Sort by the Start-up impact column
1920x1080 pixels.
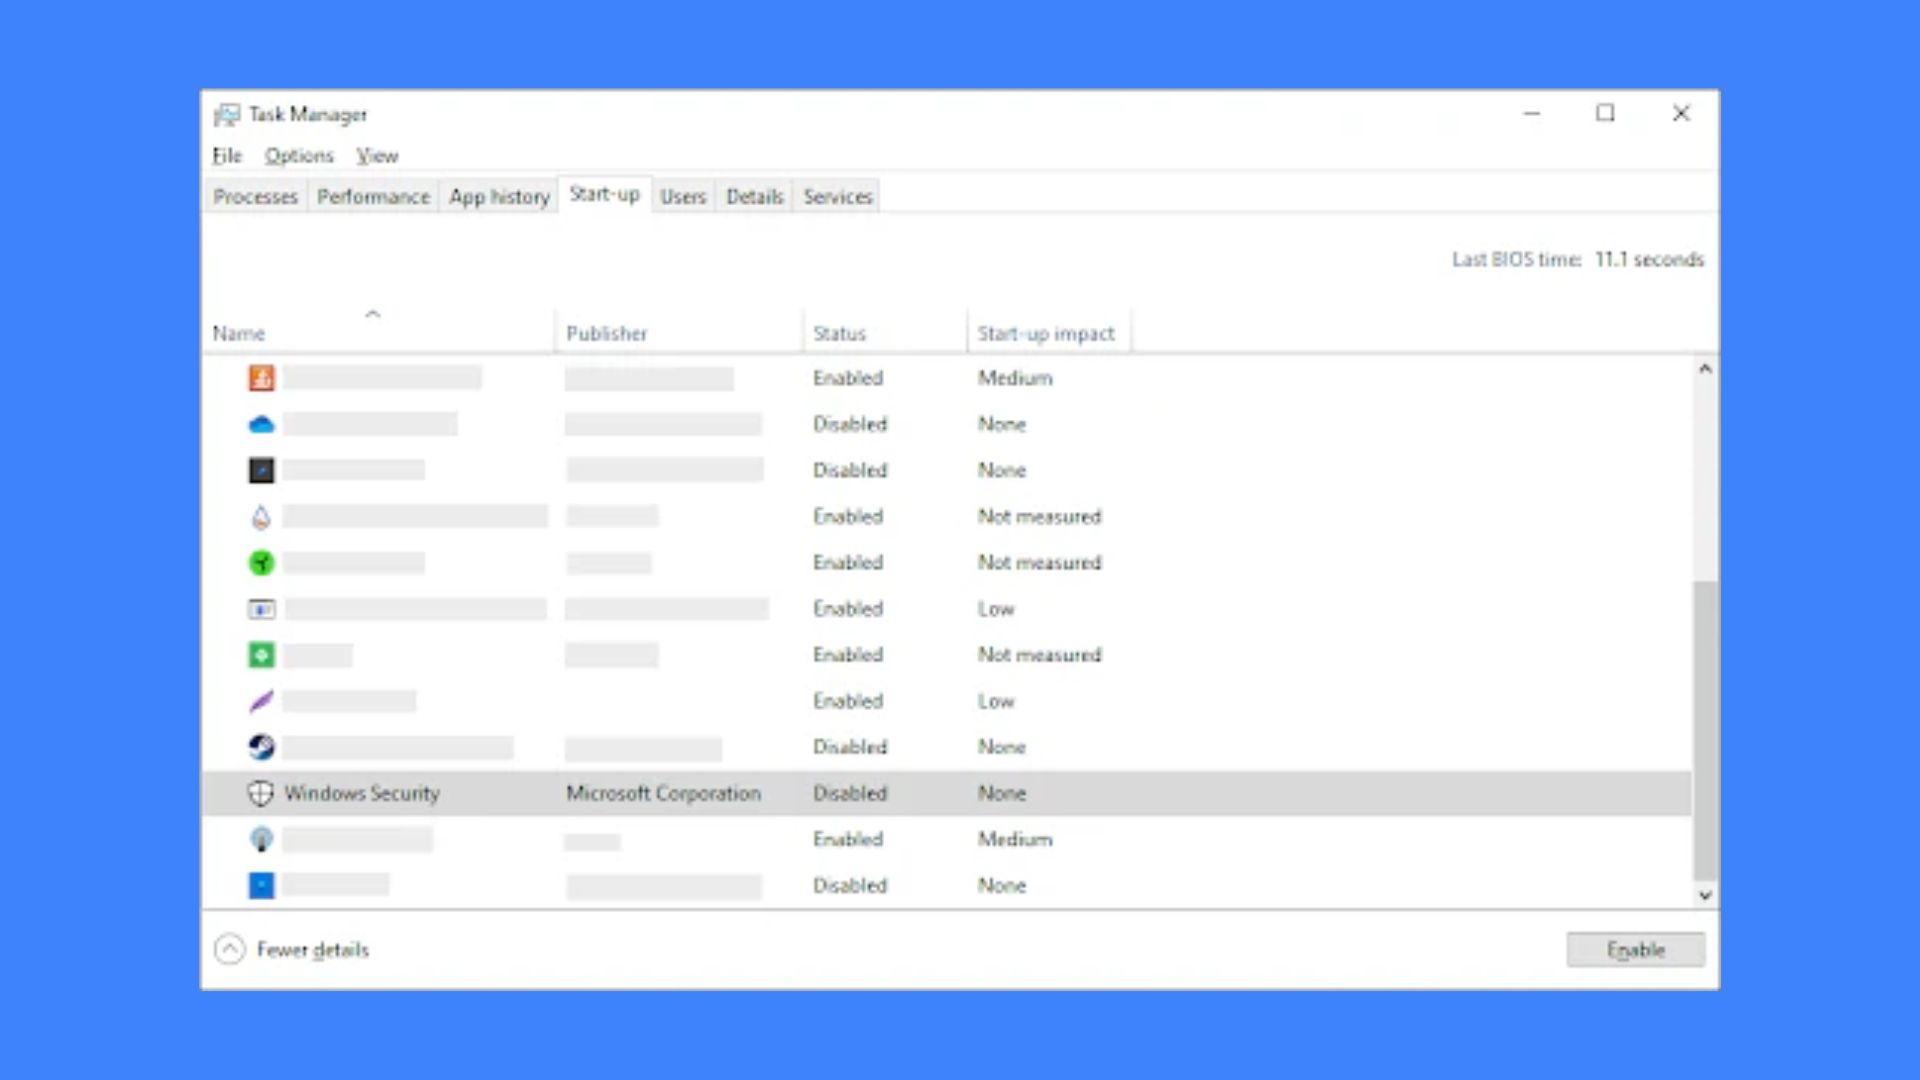[x=1046, y=333]
